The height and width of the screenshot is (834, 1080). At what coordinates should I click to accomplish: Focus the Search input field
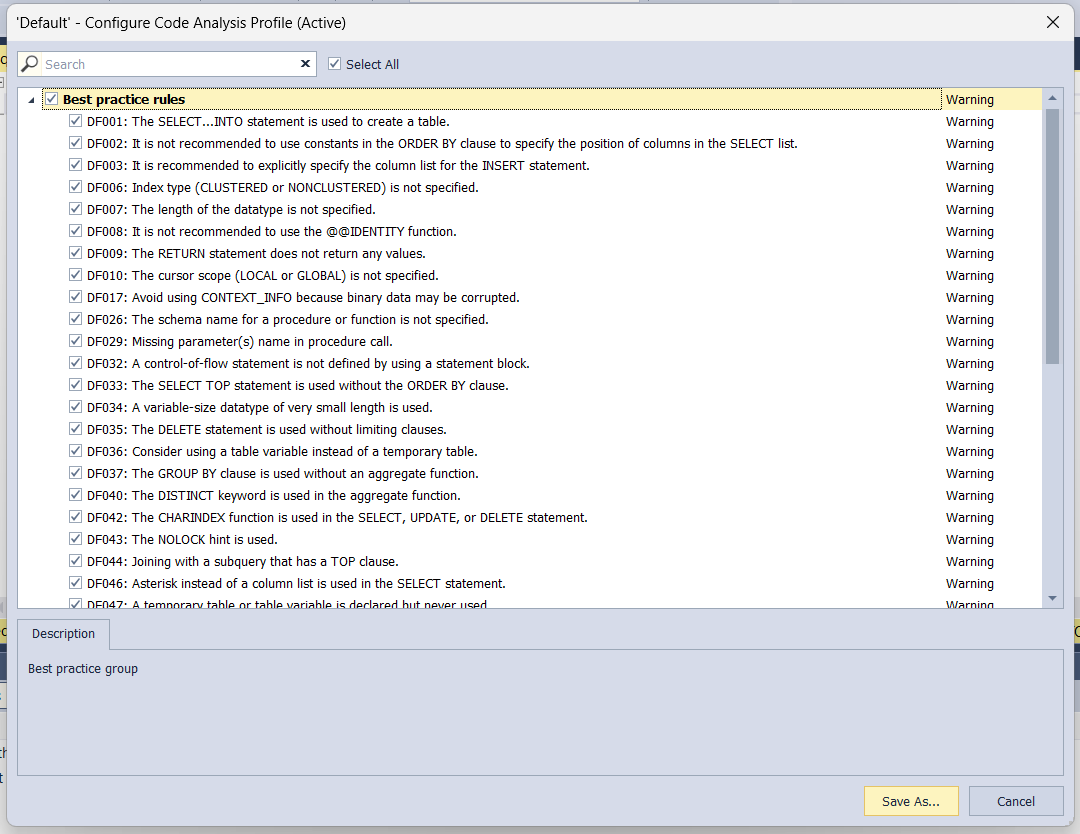tap(170, 64)
